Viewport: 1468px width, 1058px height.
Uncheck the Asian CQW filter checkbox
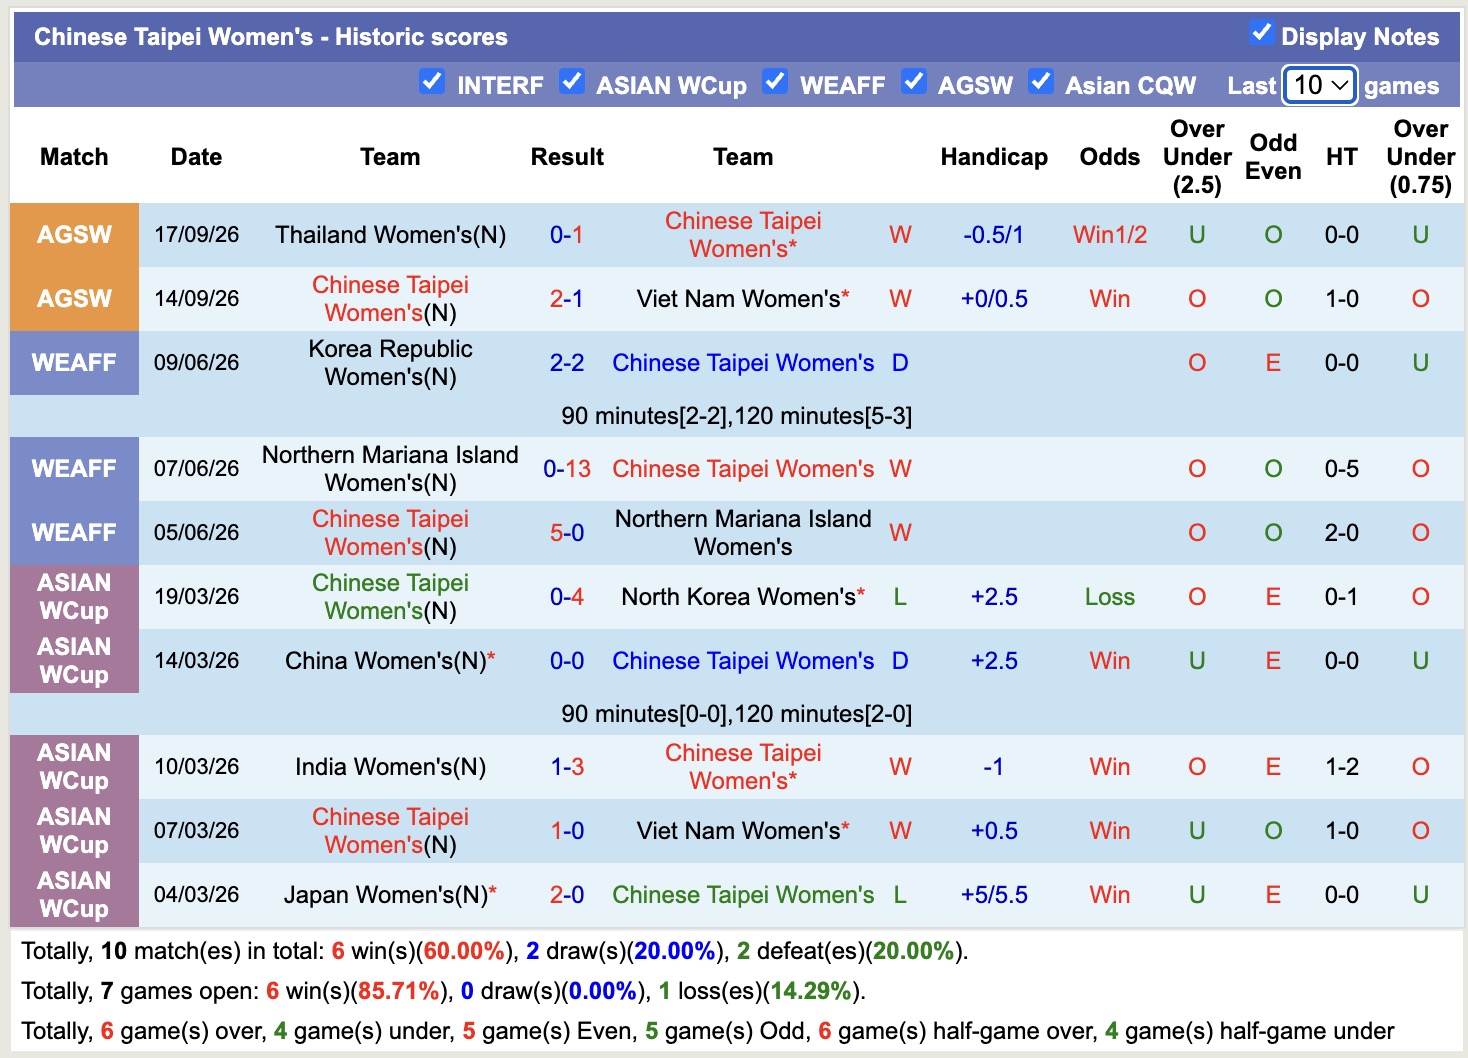(x=1041, y=81)
